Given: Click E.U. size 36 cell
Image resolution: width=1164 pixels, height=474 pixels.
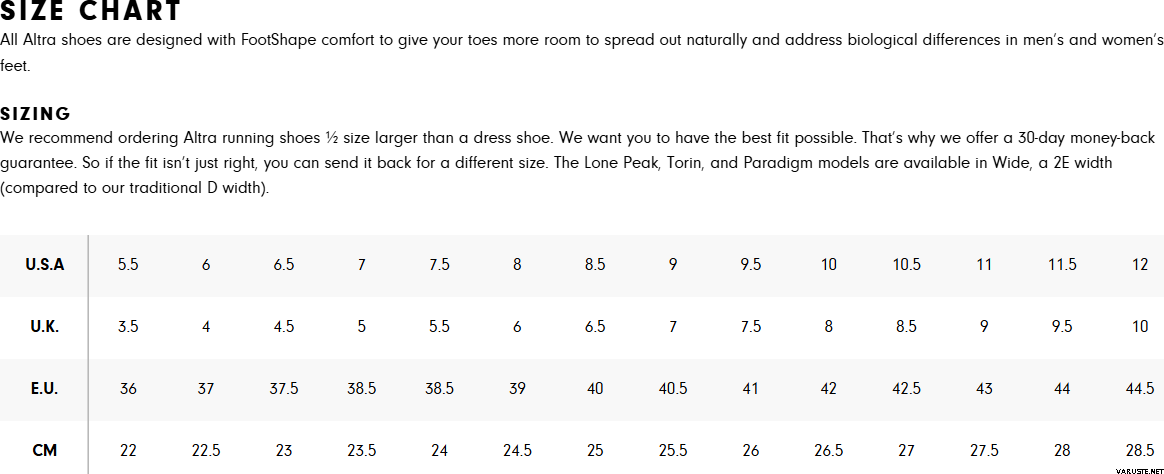Looking at the screenshot, I should [x=128, y=389].
